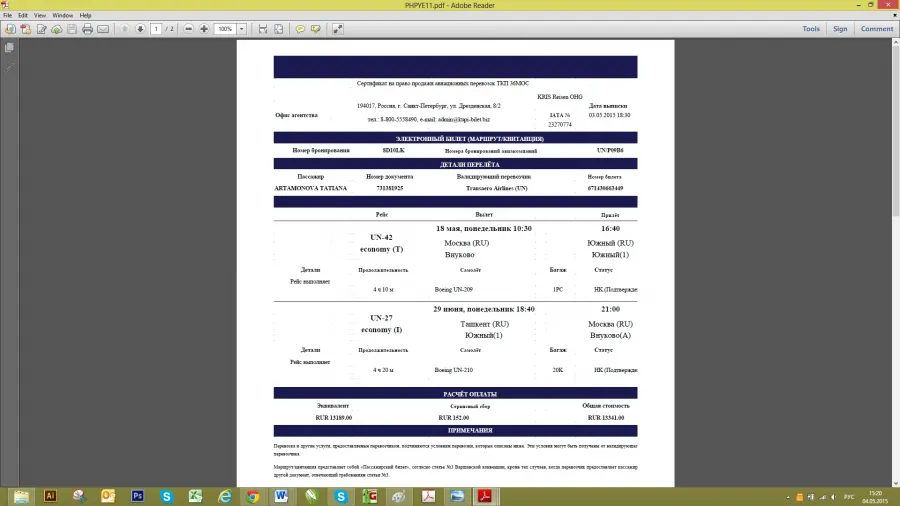
Task: Select the highlight text tool icon
Action: point(316,29)
